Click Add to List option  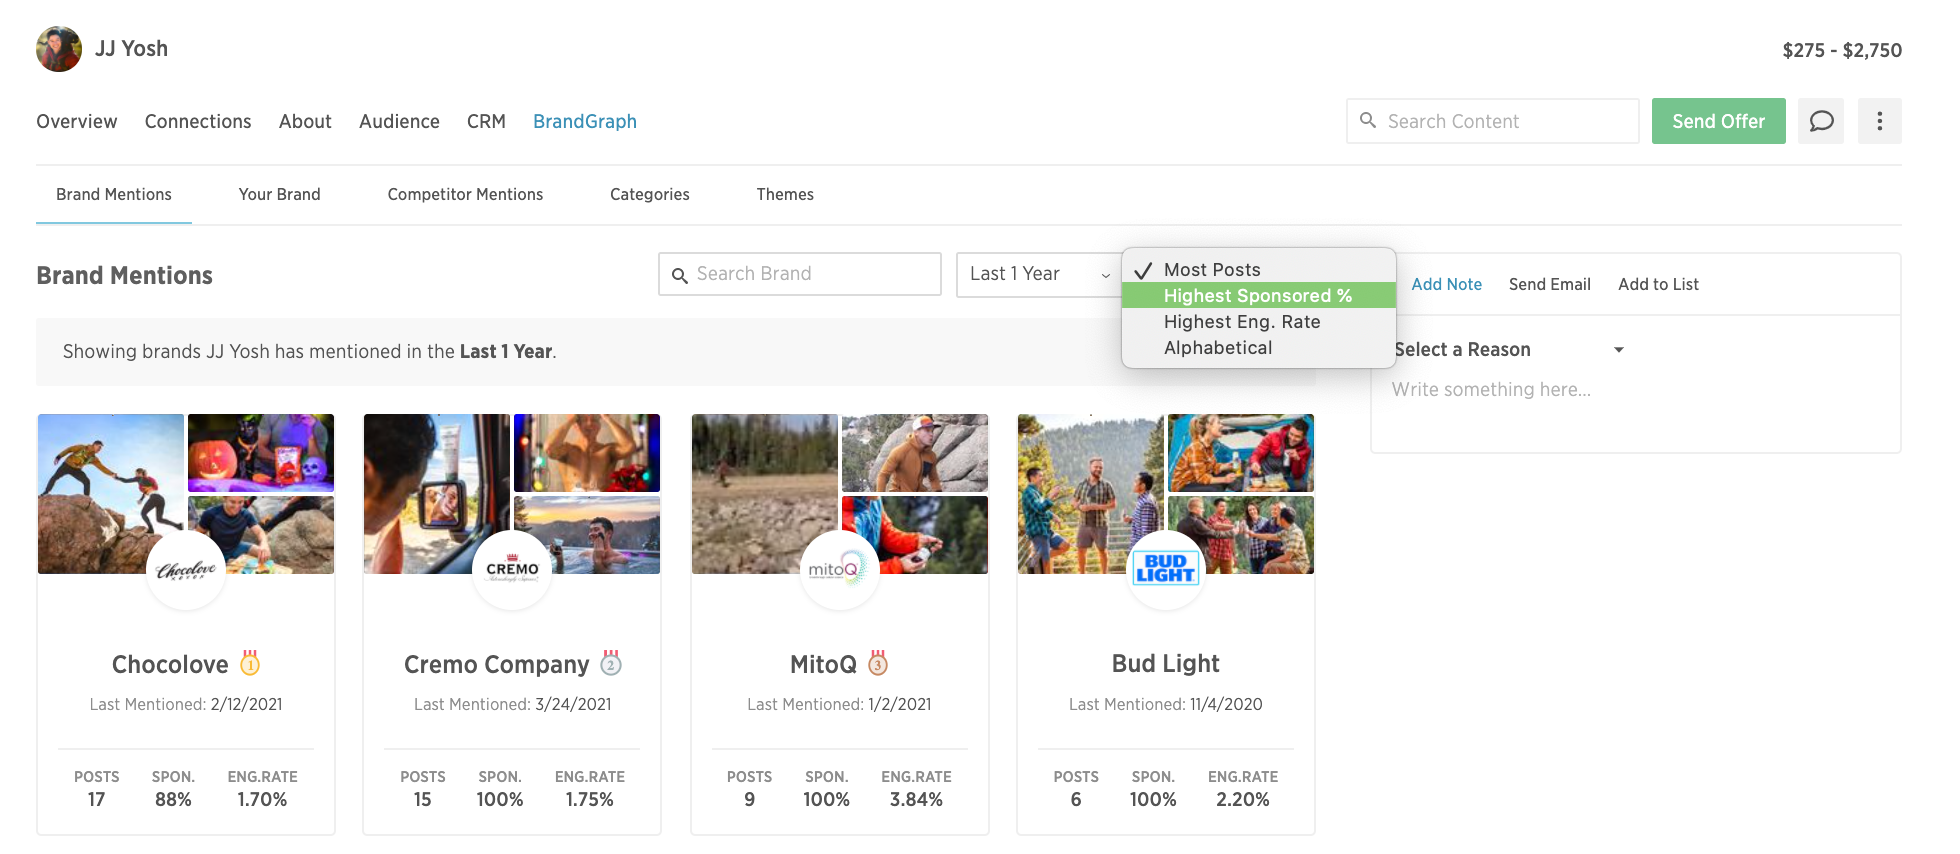click(x=1658, y=284)
